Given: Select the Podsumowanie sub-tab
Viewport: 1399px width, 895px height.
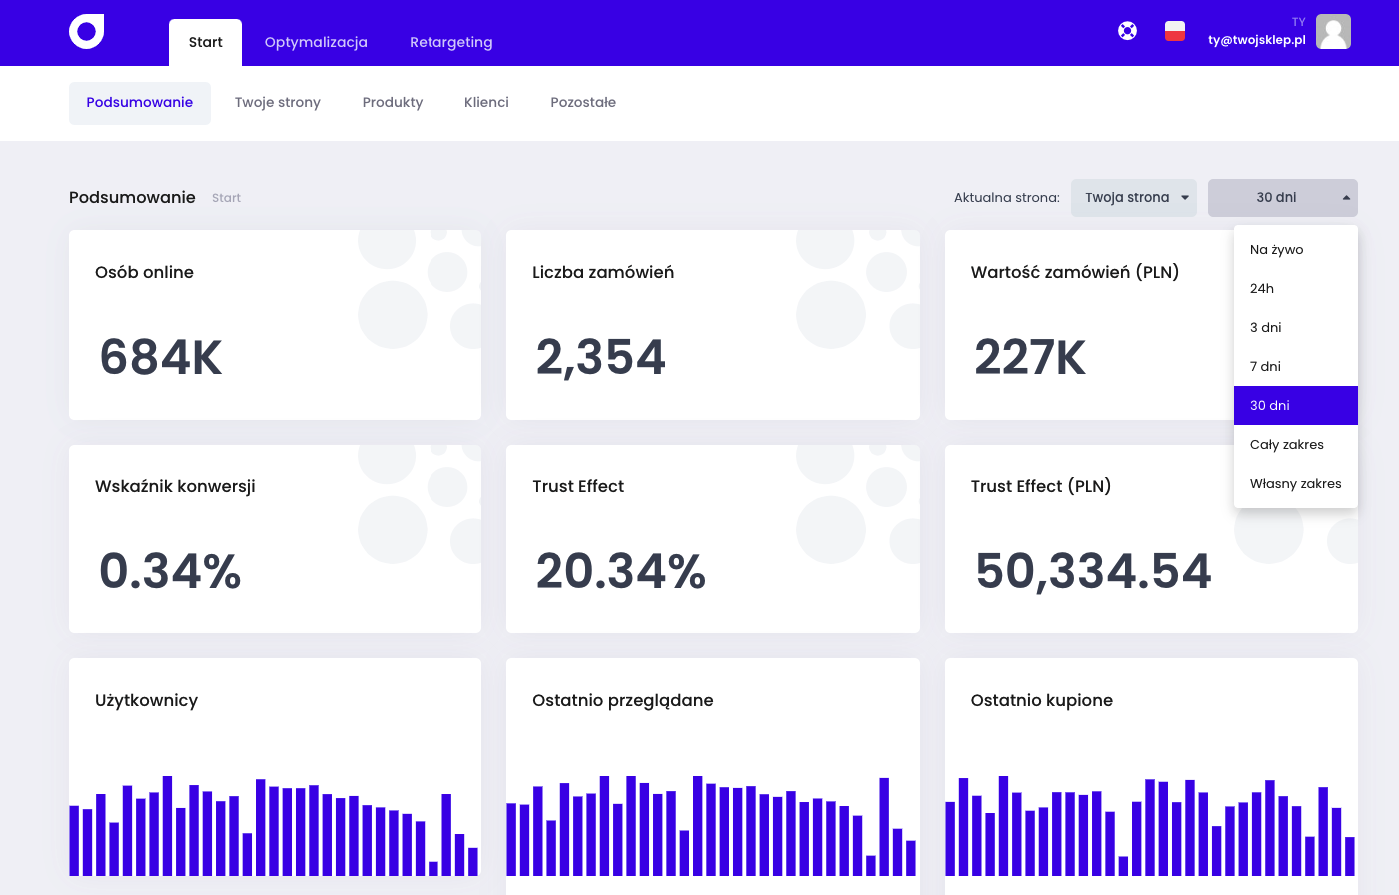Looking at the screenshot, I should [x=140, y=103].
